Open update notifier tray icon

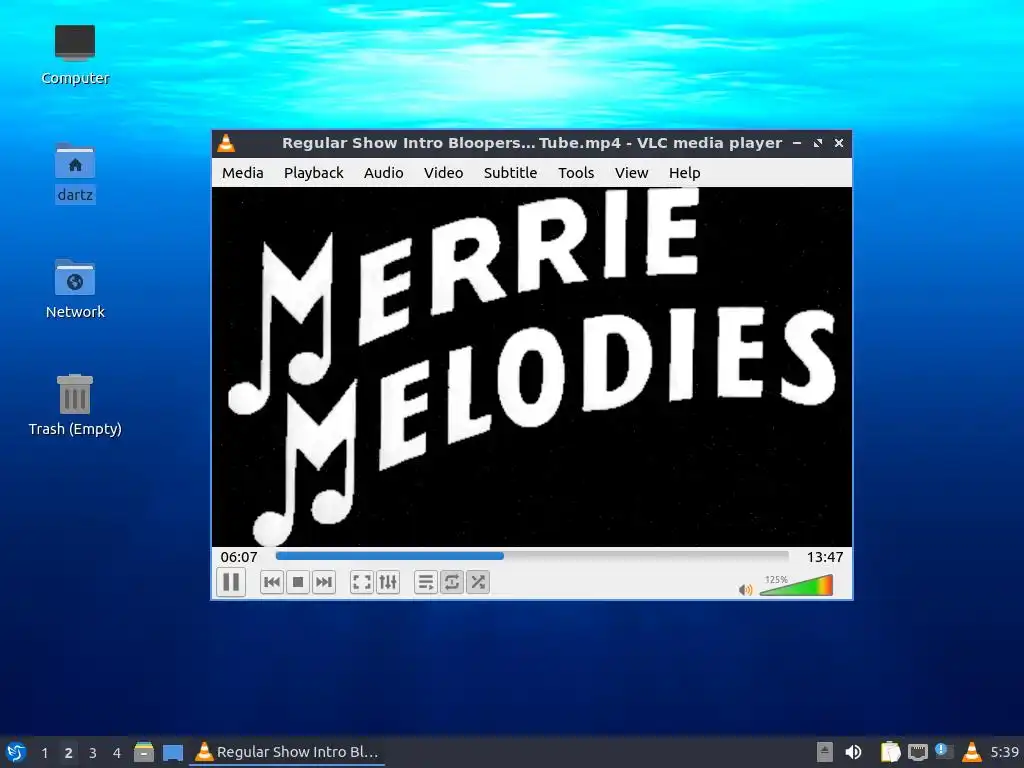944,751
